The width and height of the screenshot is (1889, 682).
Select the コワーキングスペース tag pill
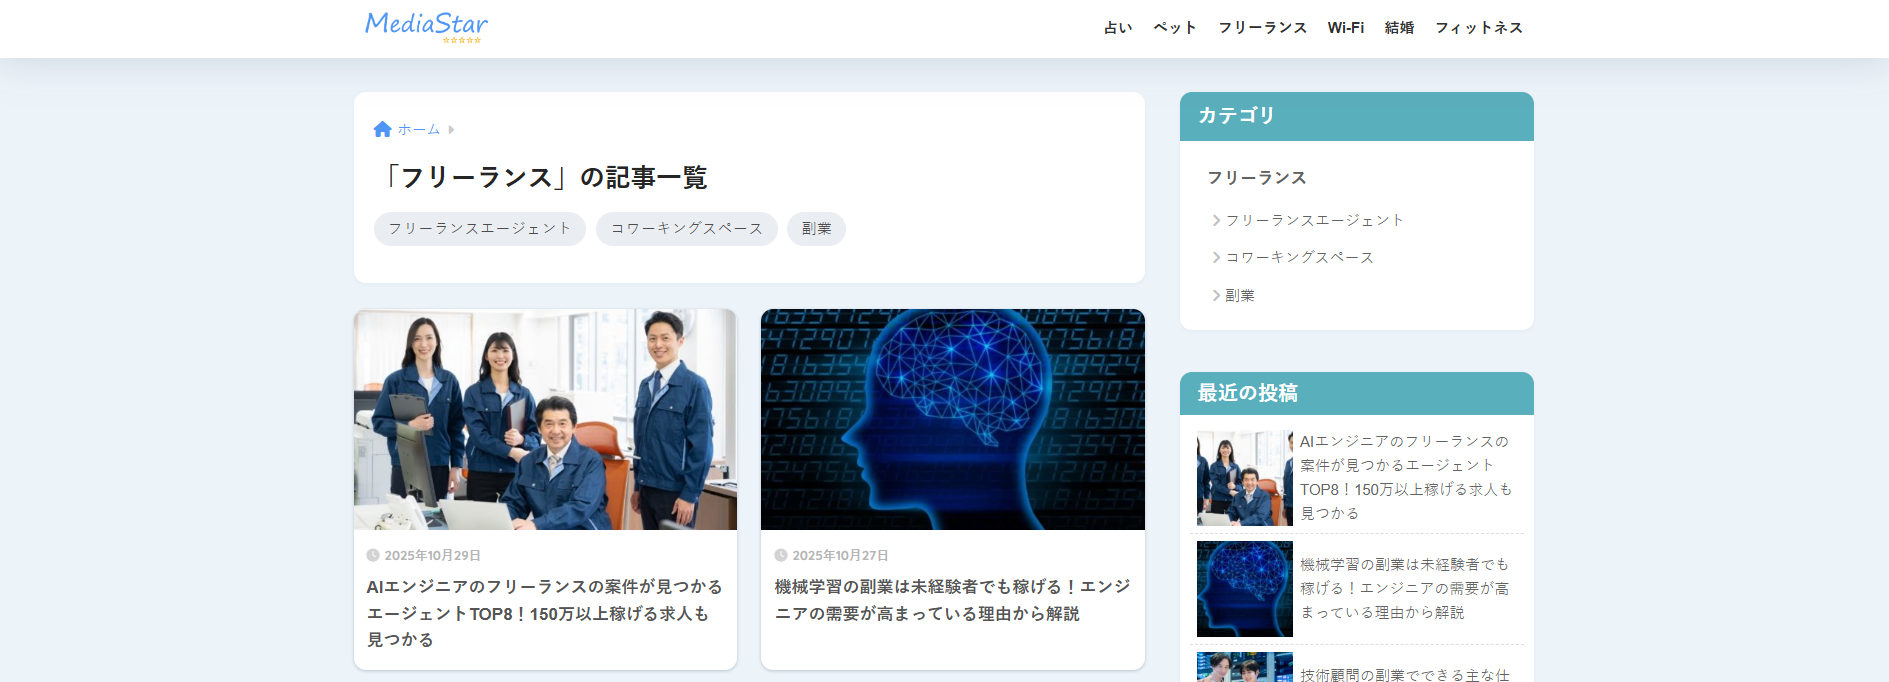[687, 229]
